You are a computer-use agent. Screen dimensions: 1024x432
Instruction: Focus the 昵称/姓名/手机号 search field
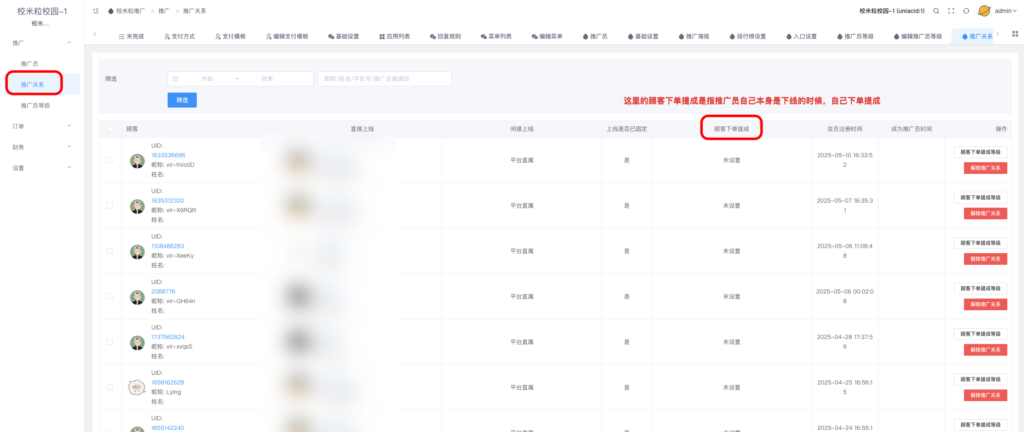(x=385, y=79)
